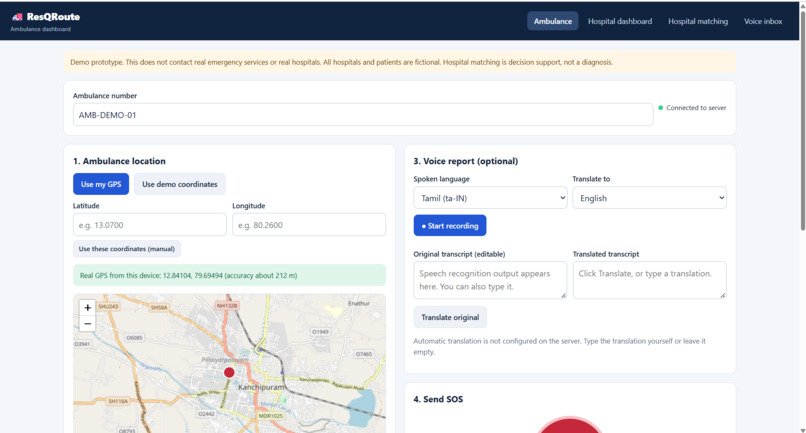Focus the Ambulance number input field
Viewport: 806px width, 433px height.
(363, 115)
